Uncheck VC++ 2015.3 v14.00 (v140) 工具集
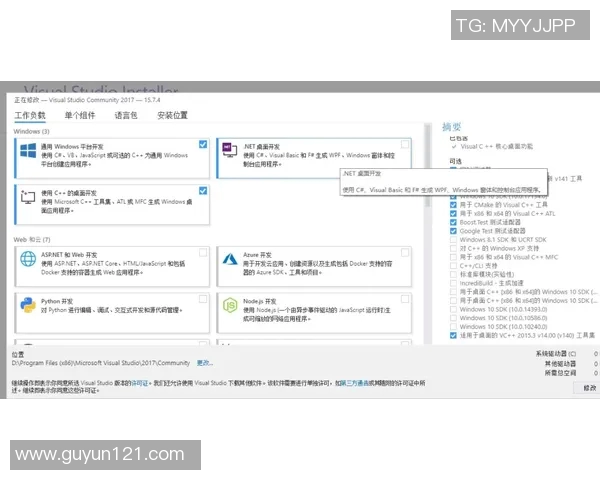The width and height of the screenshot is (600, 480). pyautogui.click(x=453, y=336)
